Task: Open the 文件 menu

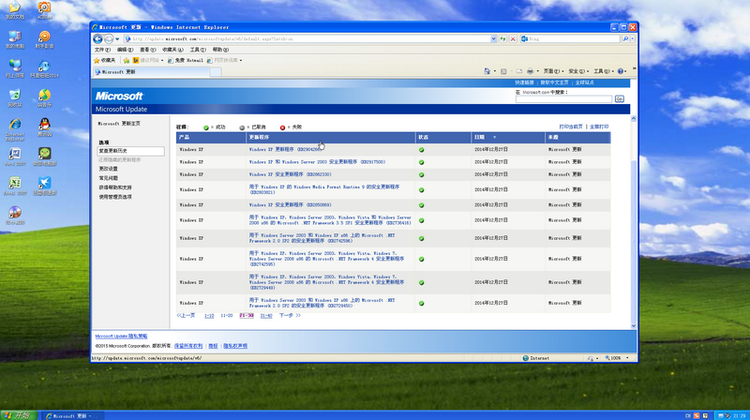Action: (102, 50)
